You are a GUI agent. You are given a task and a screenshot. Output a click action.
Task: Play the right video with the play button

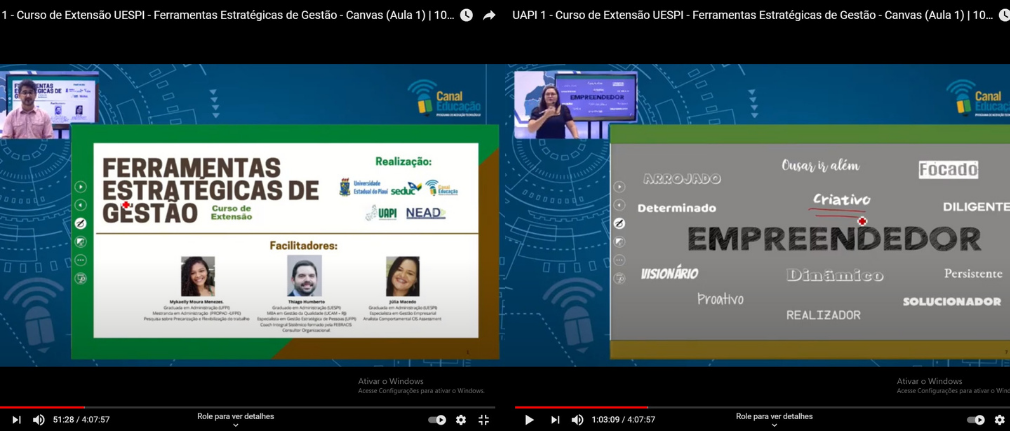click(529, 419)
